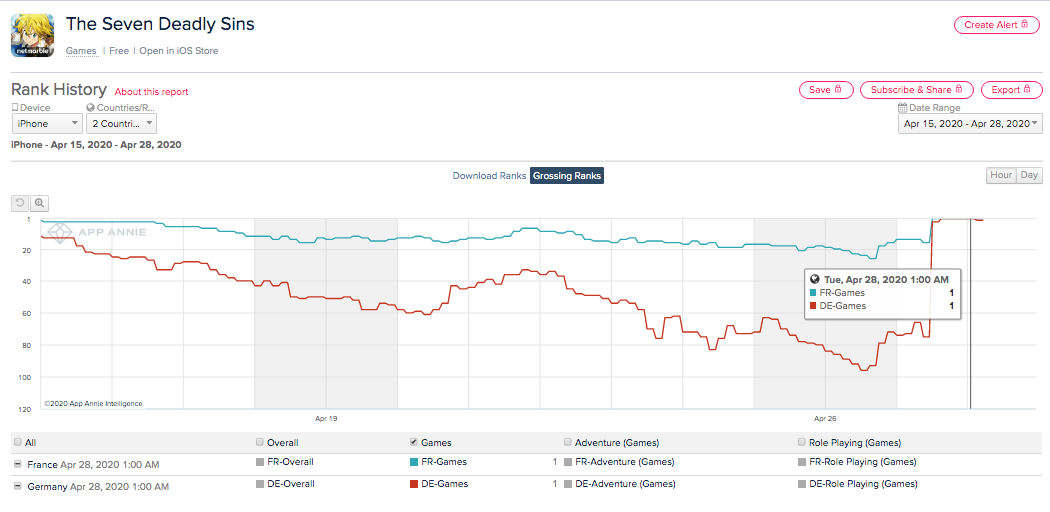Click the vertical time marker line on chart
This screenshot has width=1050, height=512.
click(x=970, y=313)
